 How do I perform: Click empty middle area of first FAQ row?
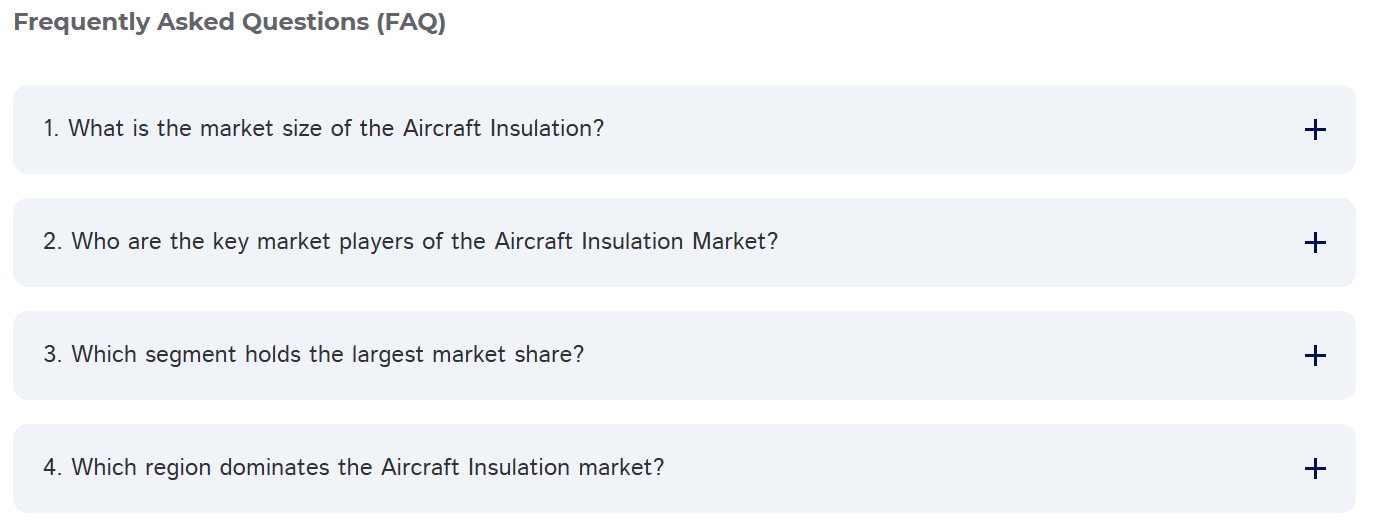pyautogui.click(x=950, y=129)
